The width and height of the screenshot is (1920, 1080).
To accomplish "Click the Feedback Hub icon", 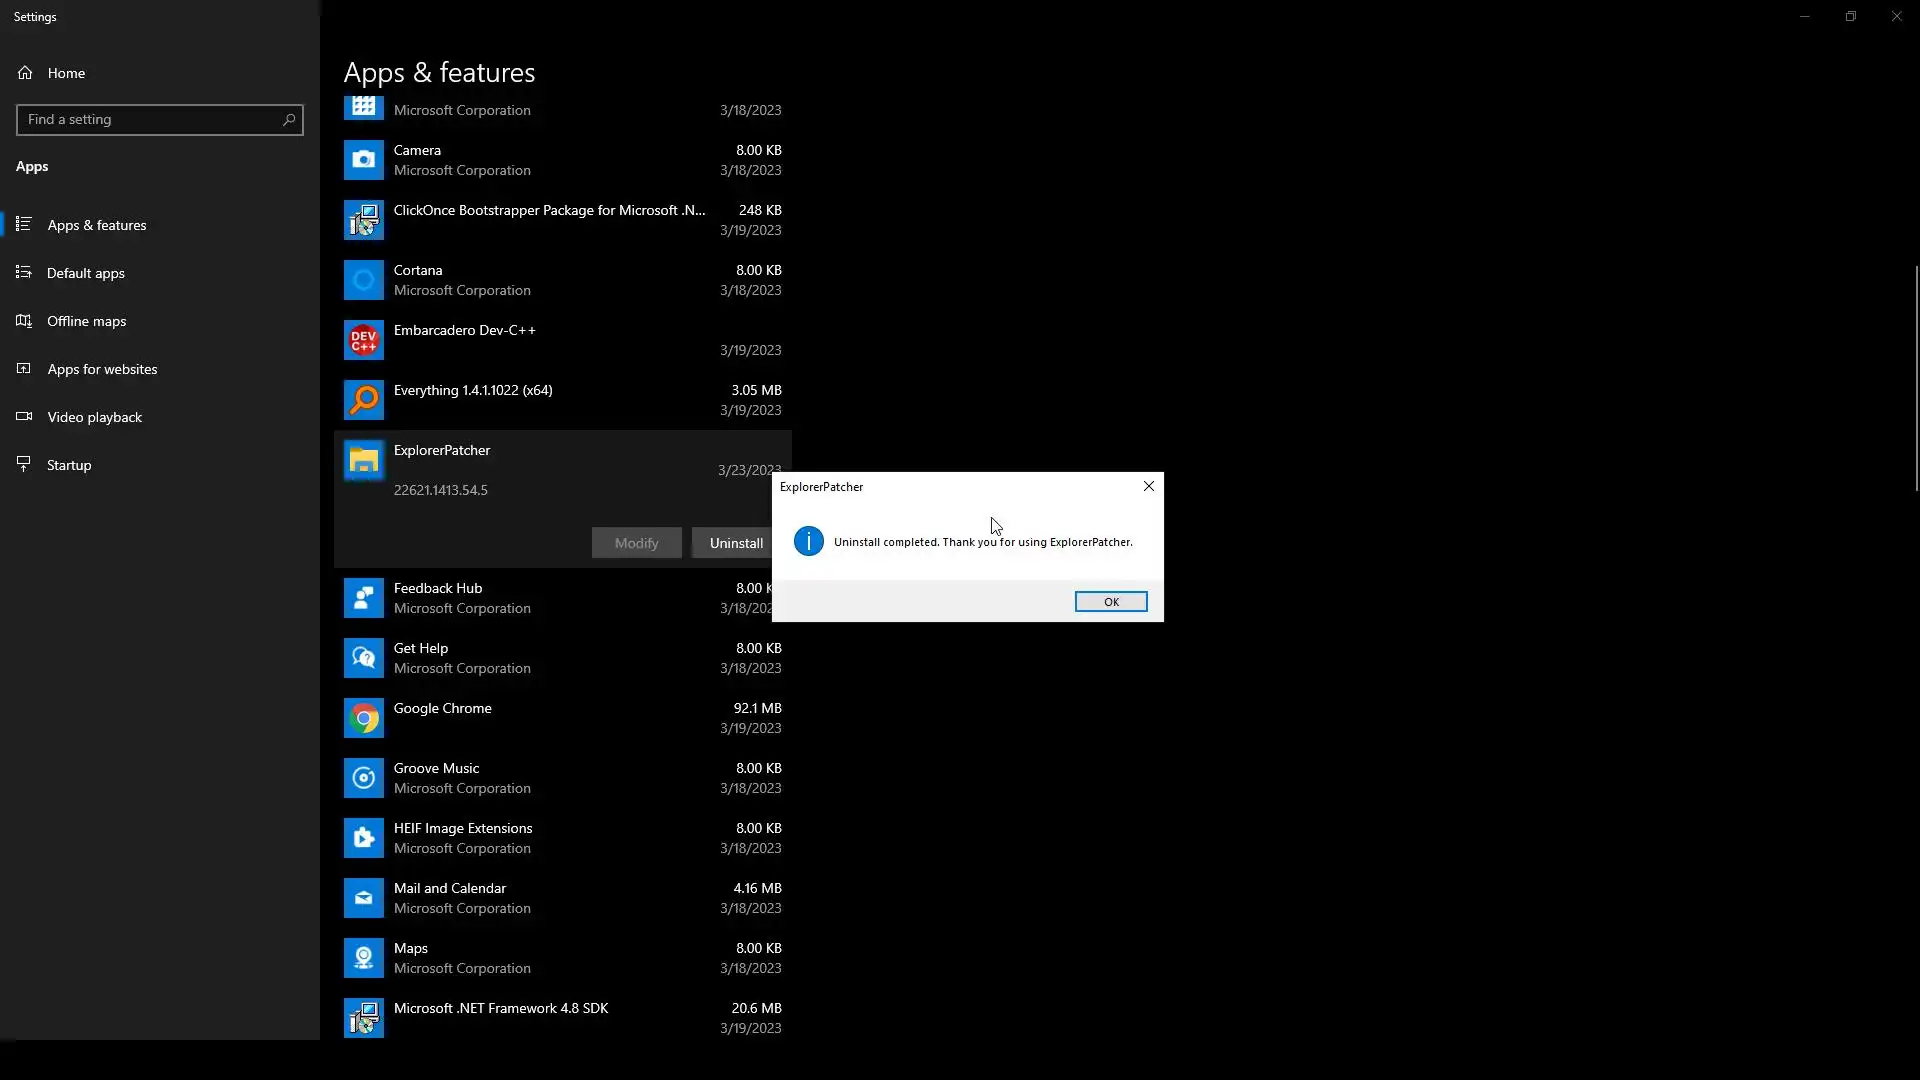I will tap(363, 598).
